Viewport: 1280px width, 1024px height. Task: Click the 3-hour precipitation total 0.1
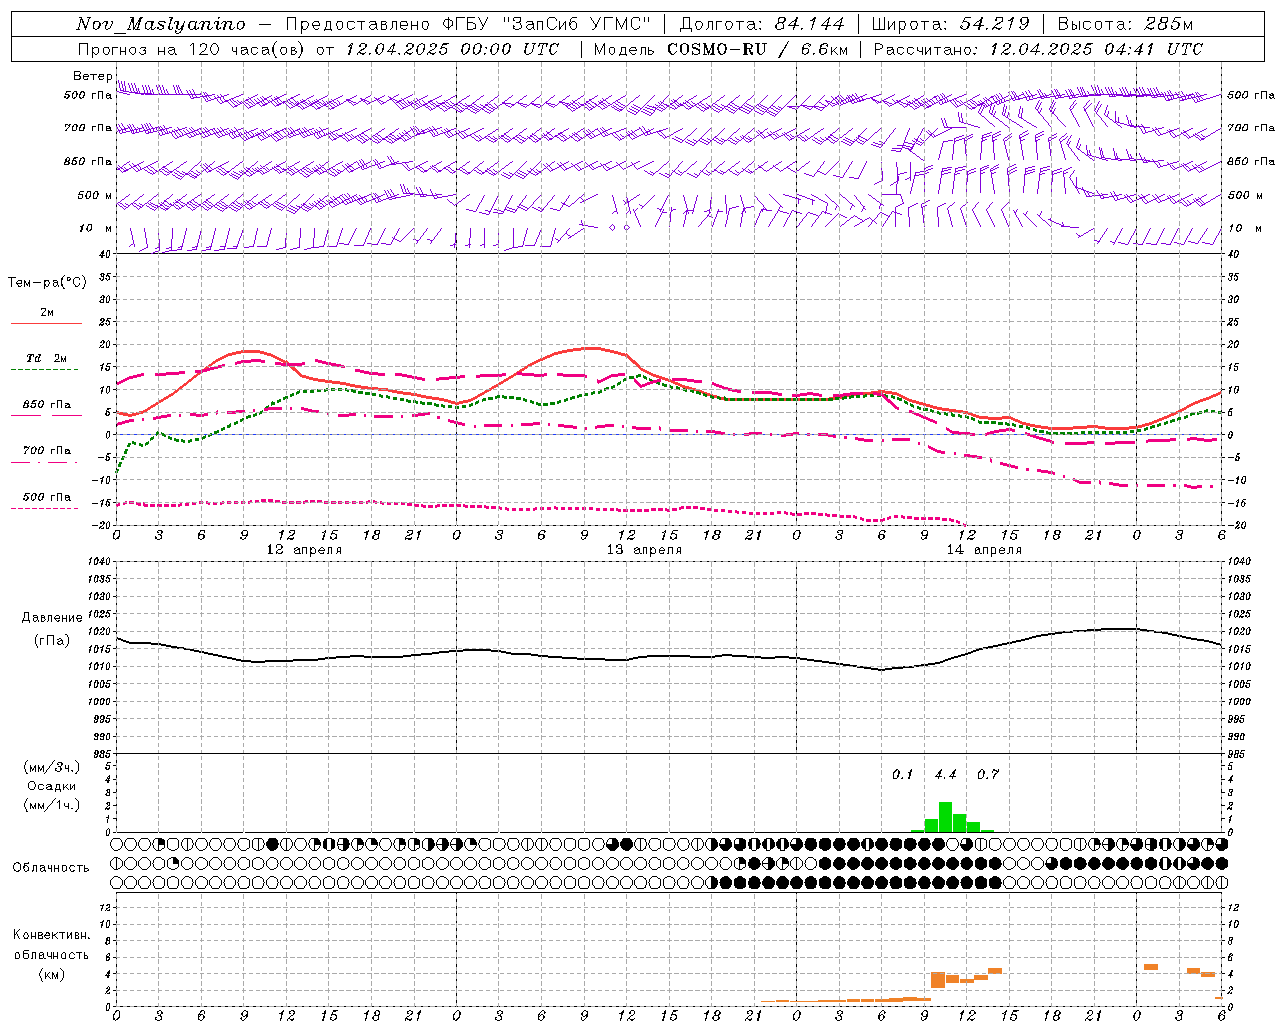click(x=903, y=774)
